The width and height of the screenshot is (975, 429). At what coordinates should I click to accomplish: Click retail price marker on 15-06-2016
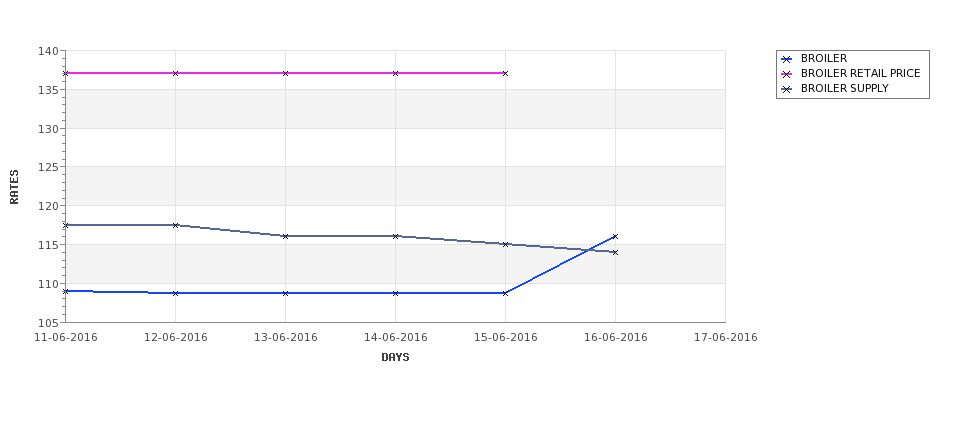(505, 73)
